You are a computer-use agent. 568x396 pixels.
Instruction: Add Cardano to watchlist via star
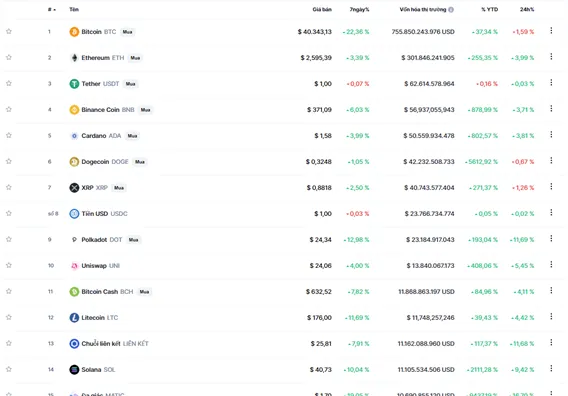[x=9, y=136]
